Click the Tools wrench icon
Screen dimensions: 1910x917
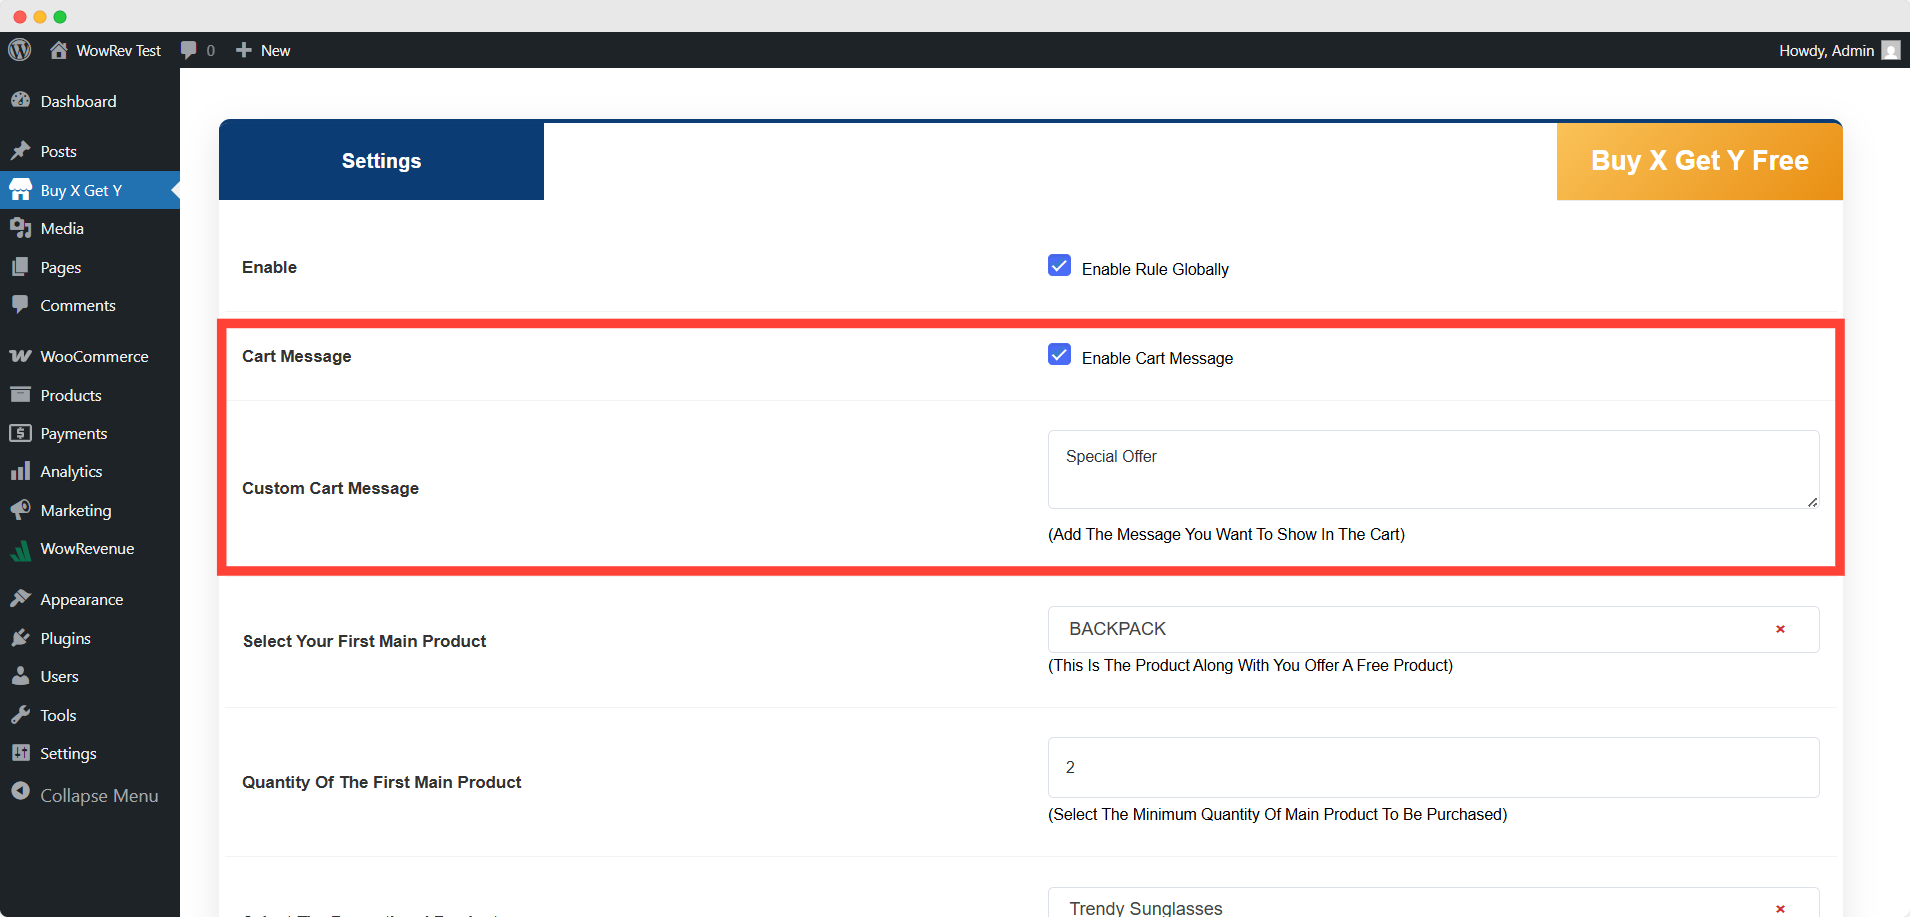pyautogui.click(x=20, y=715)
